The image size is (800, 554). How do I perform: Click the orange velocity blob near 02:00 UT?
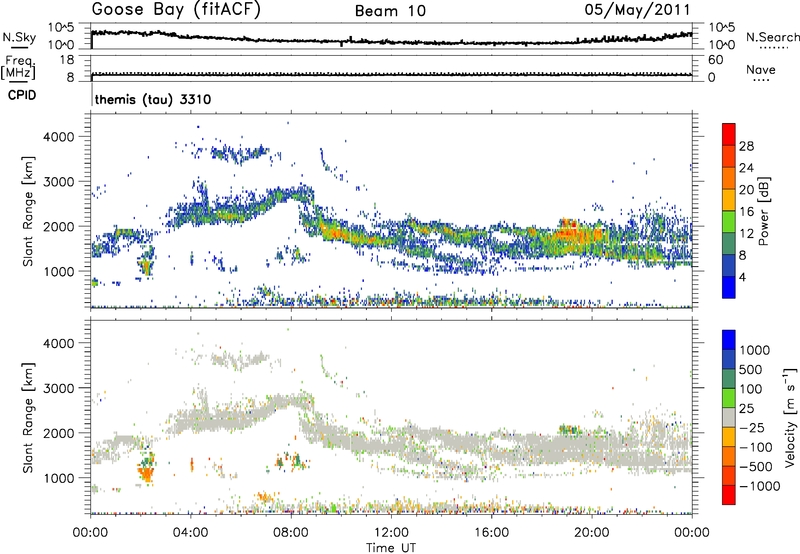click(146, 473)
